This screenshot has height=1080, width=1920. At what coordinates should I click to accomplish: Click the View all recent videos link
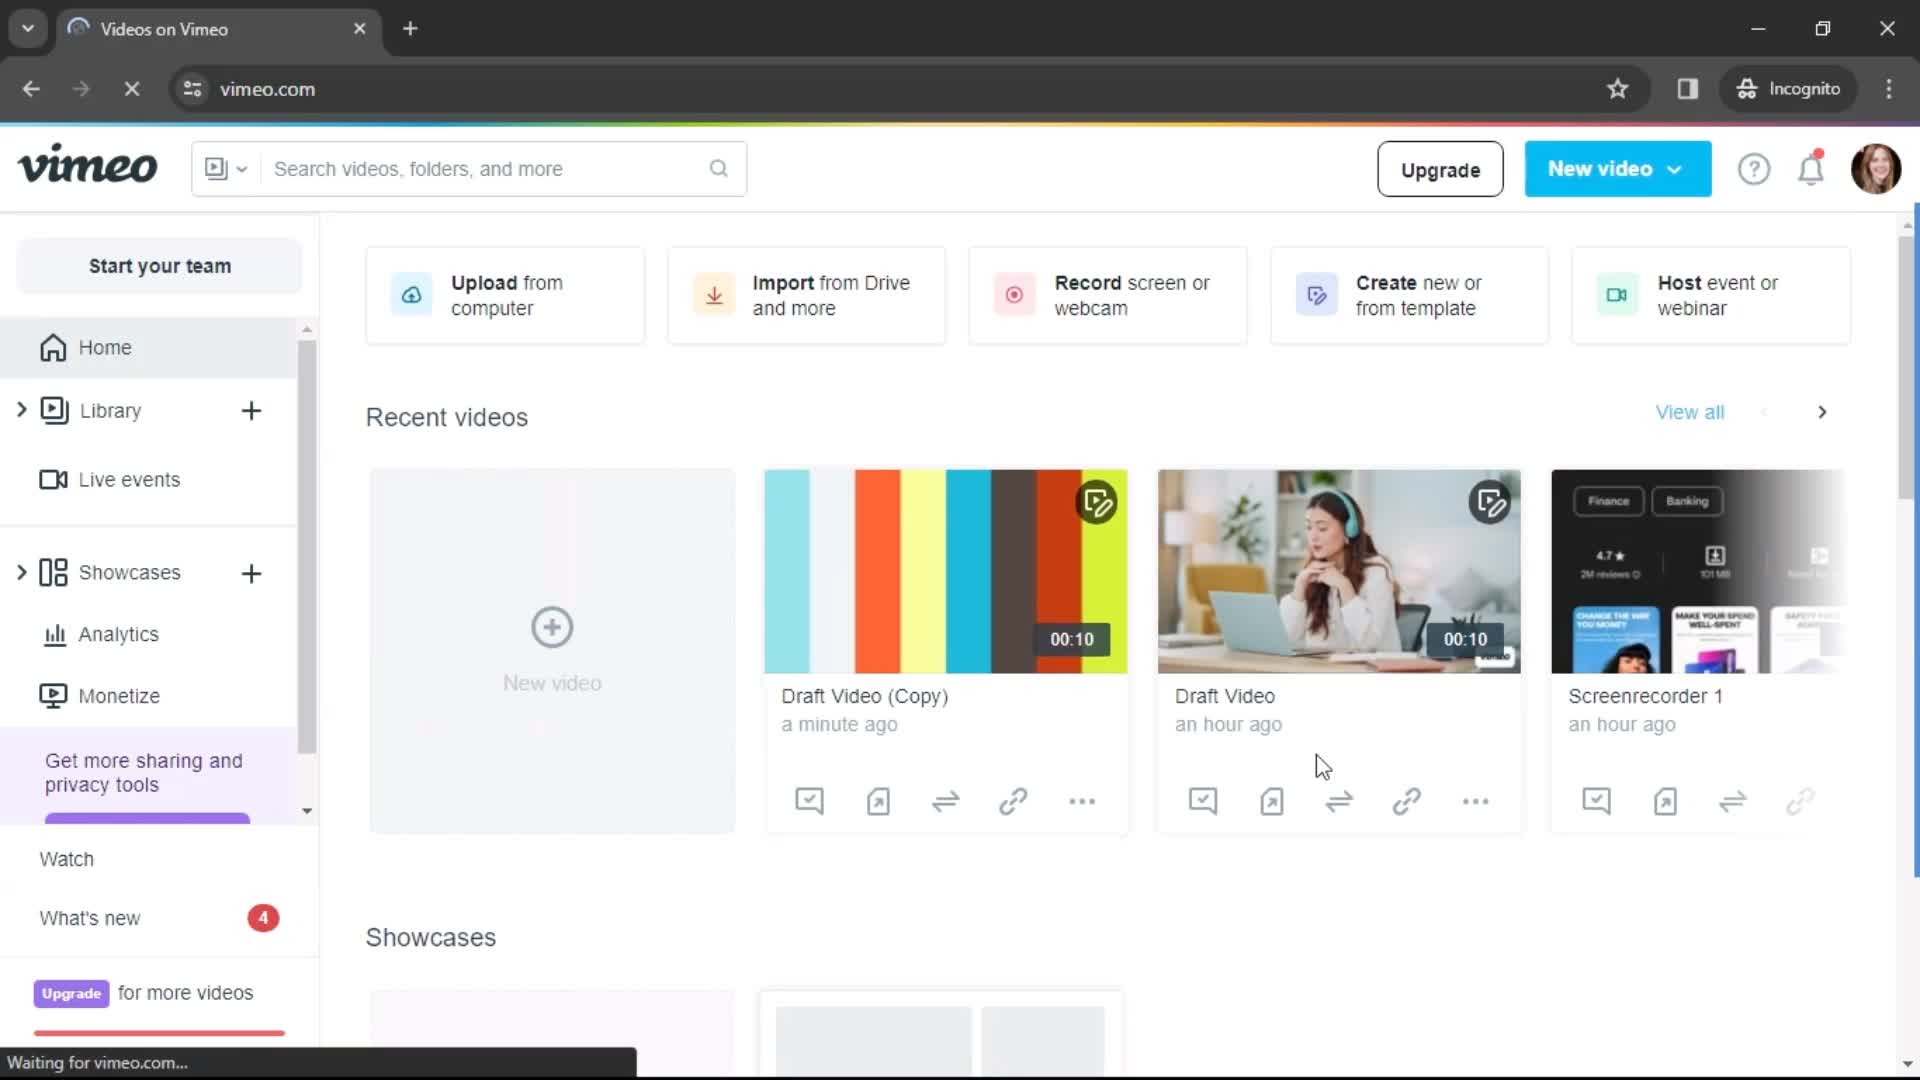1691,413
